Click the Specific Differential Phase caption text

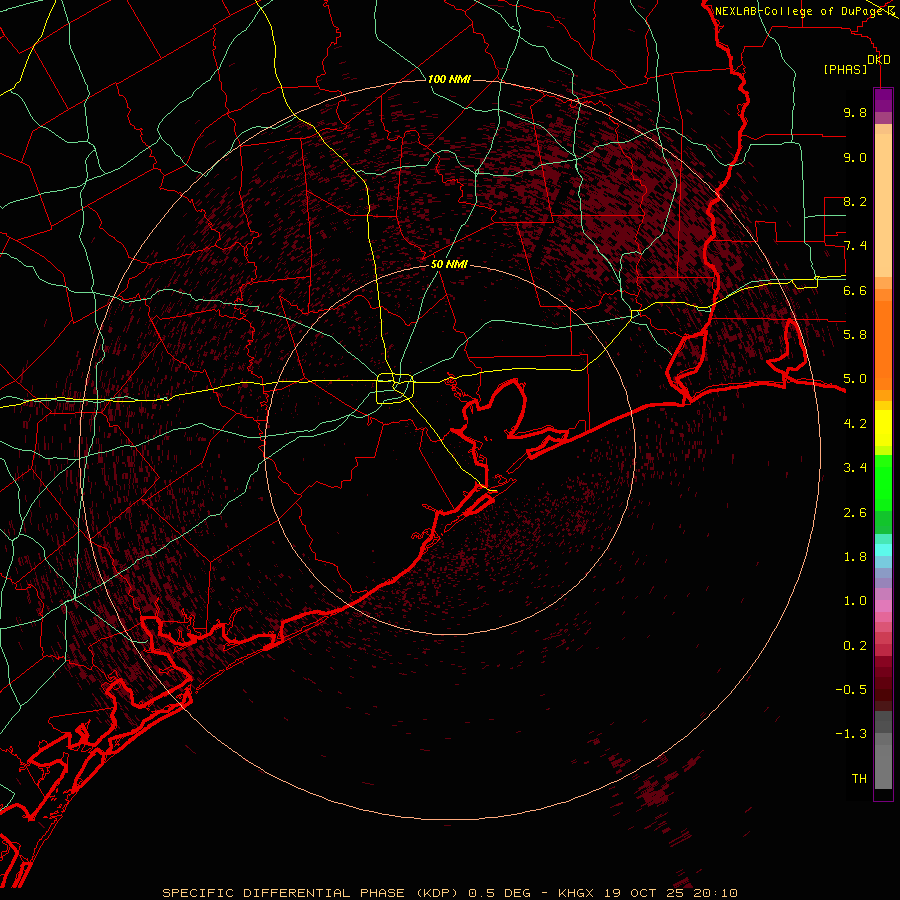tap(284, 892)
